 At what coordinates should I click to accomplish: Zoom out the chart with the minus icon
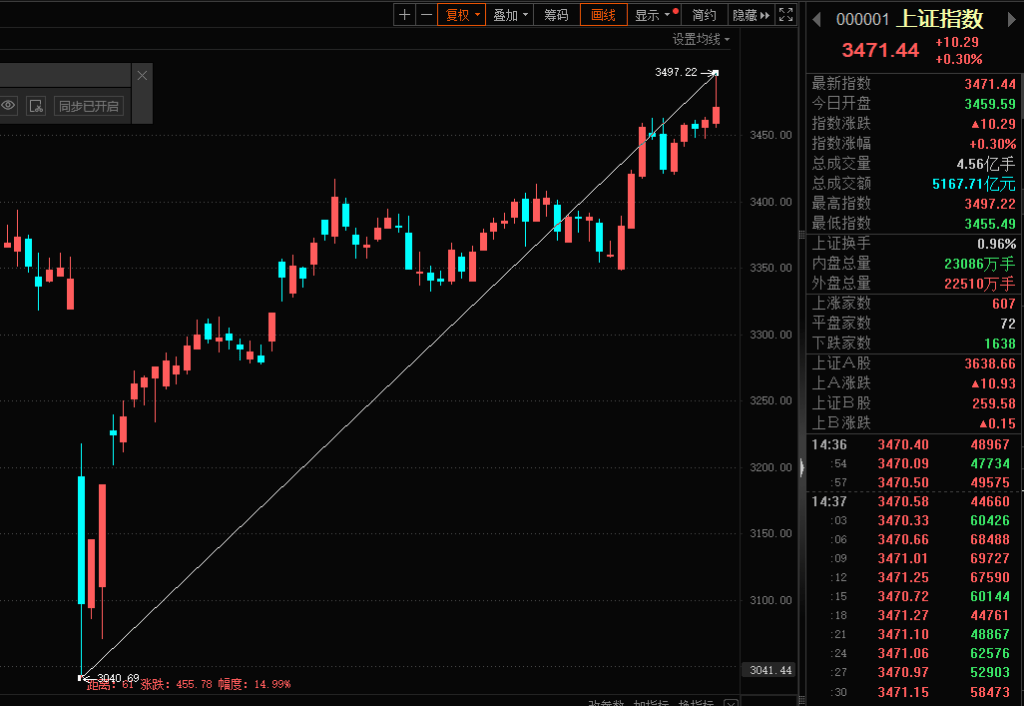426,15
